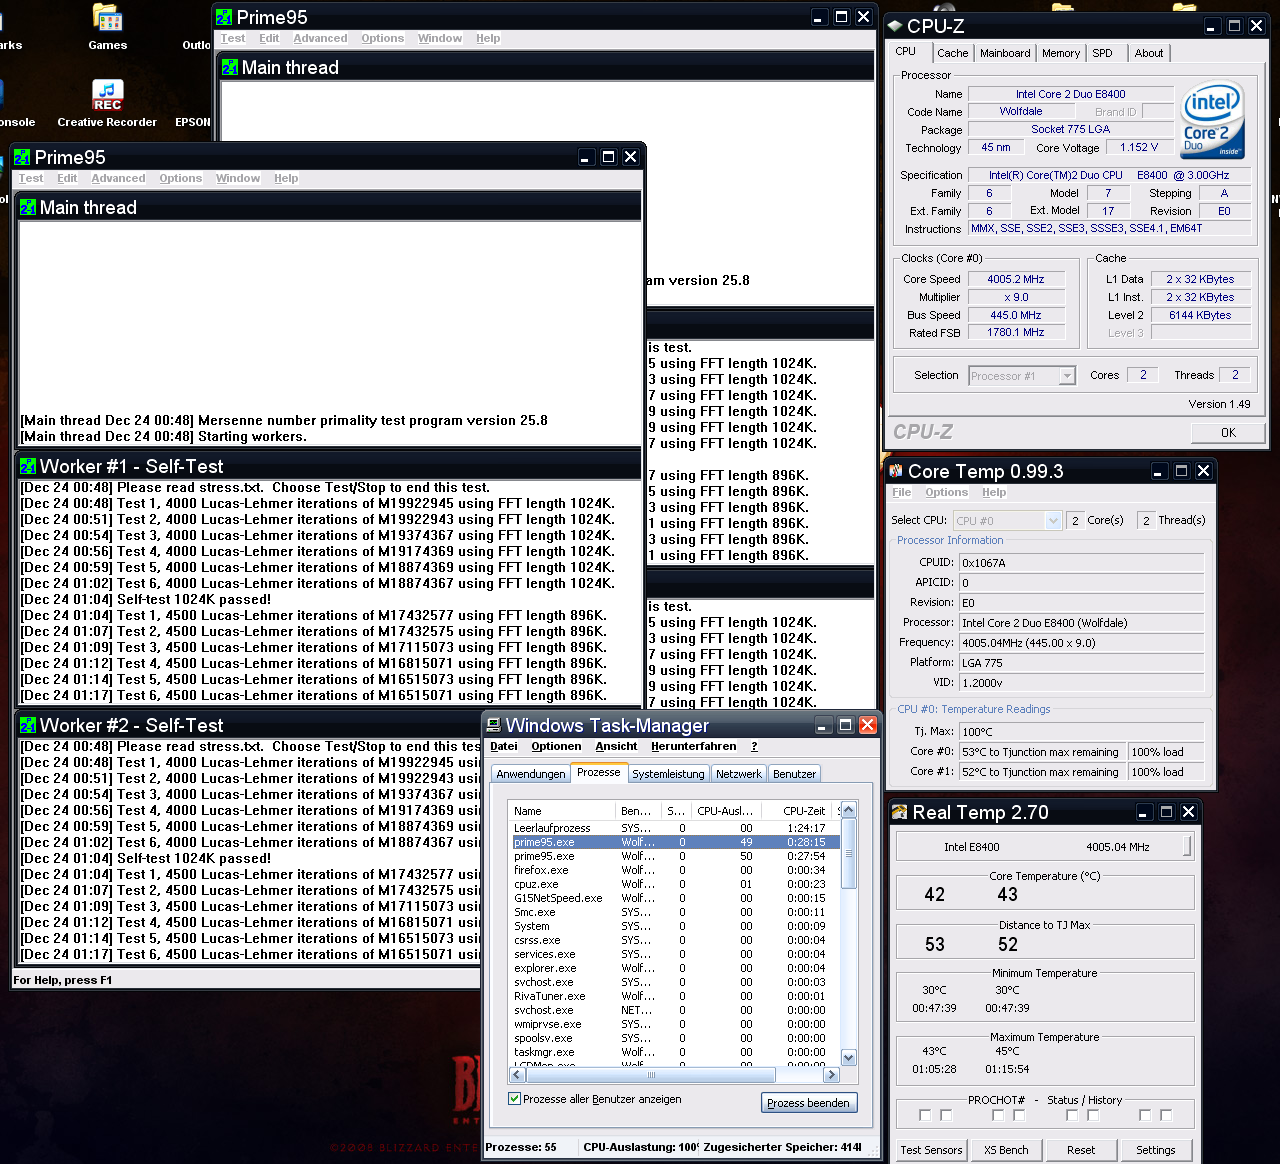Switch to CPU-Z Mainboard tab
Viewport: 1280px width, 1164px height.
1005,53
